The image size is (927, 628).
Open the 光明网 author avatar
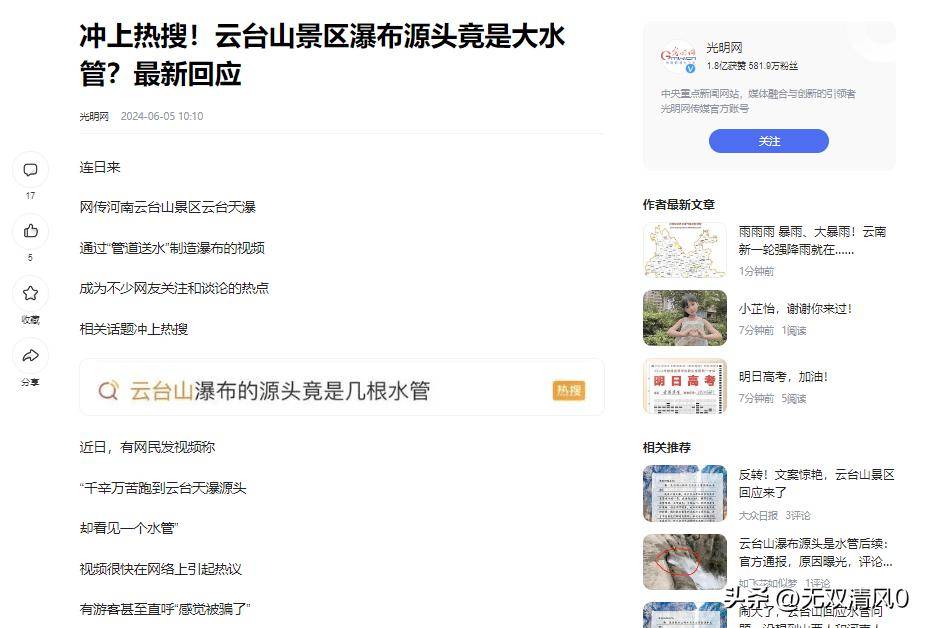click(x=678, y=56)
